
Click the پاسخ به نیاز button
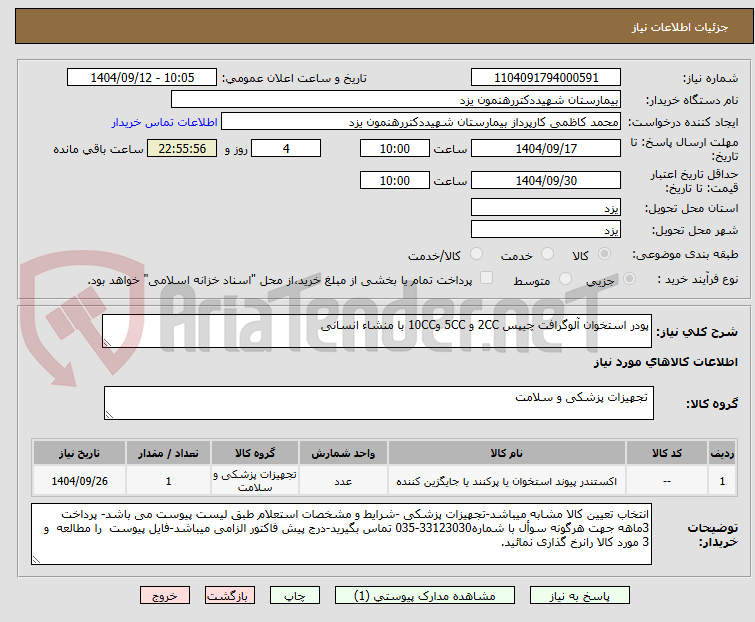[x=579, y=595]
